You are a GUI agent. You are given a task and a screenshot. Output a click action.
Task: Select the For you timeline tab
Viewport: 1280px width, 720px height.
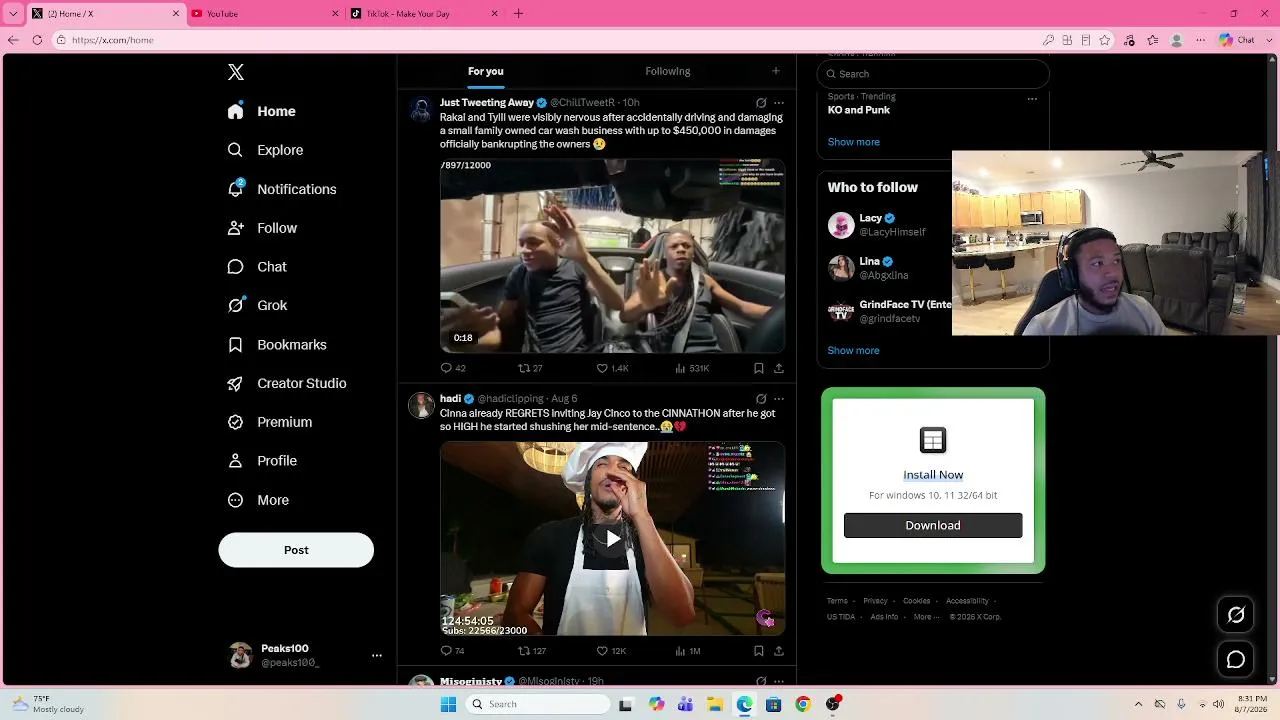486,71
